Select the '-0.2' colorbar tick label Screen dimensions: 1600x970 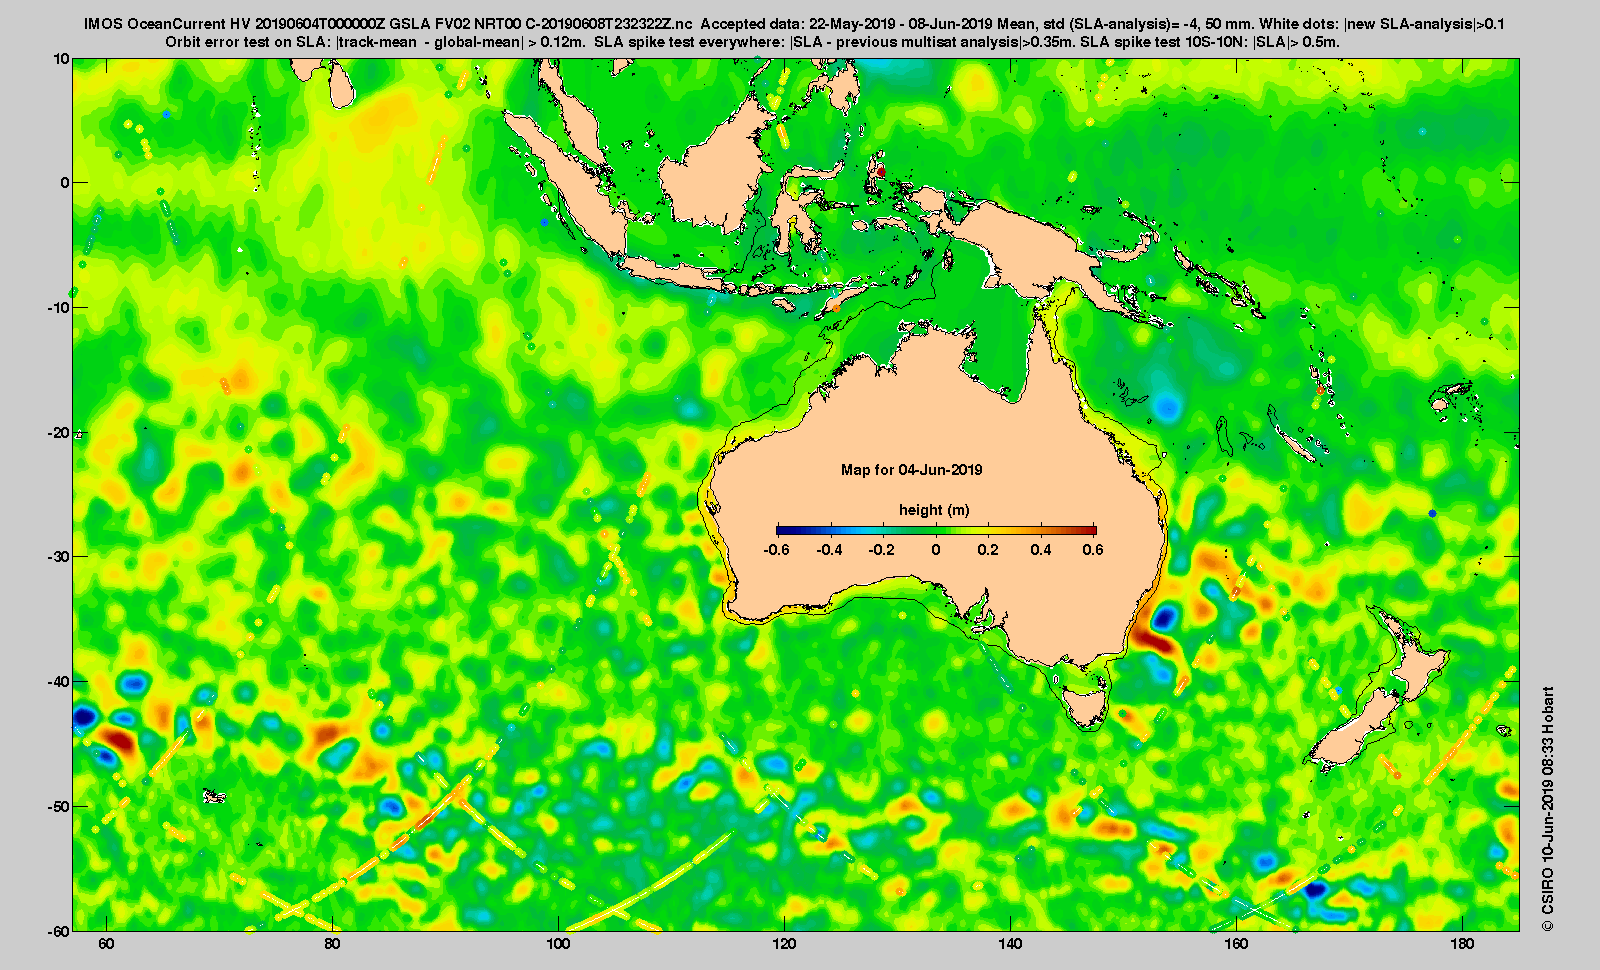[882, 550]
